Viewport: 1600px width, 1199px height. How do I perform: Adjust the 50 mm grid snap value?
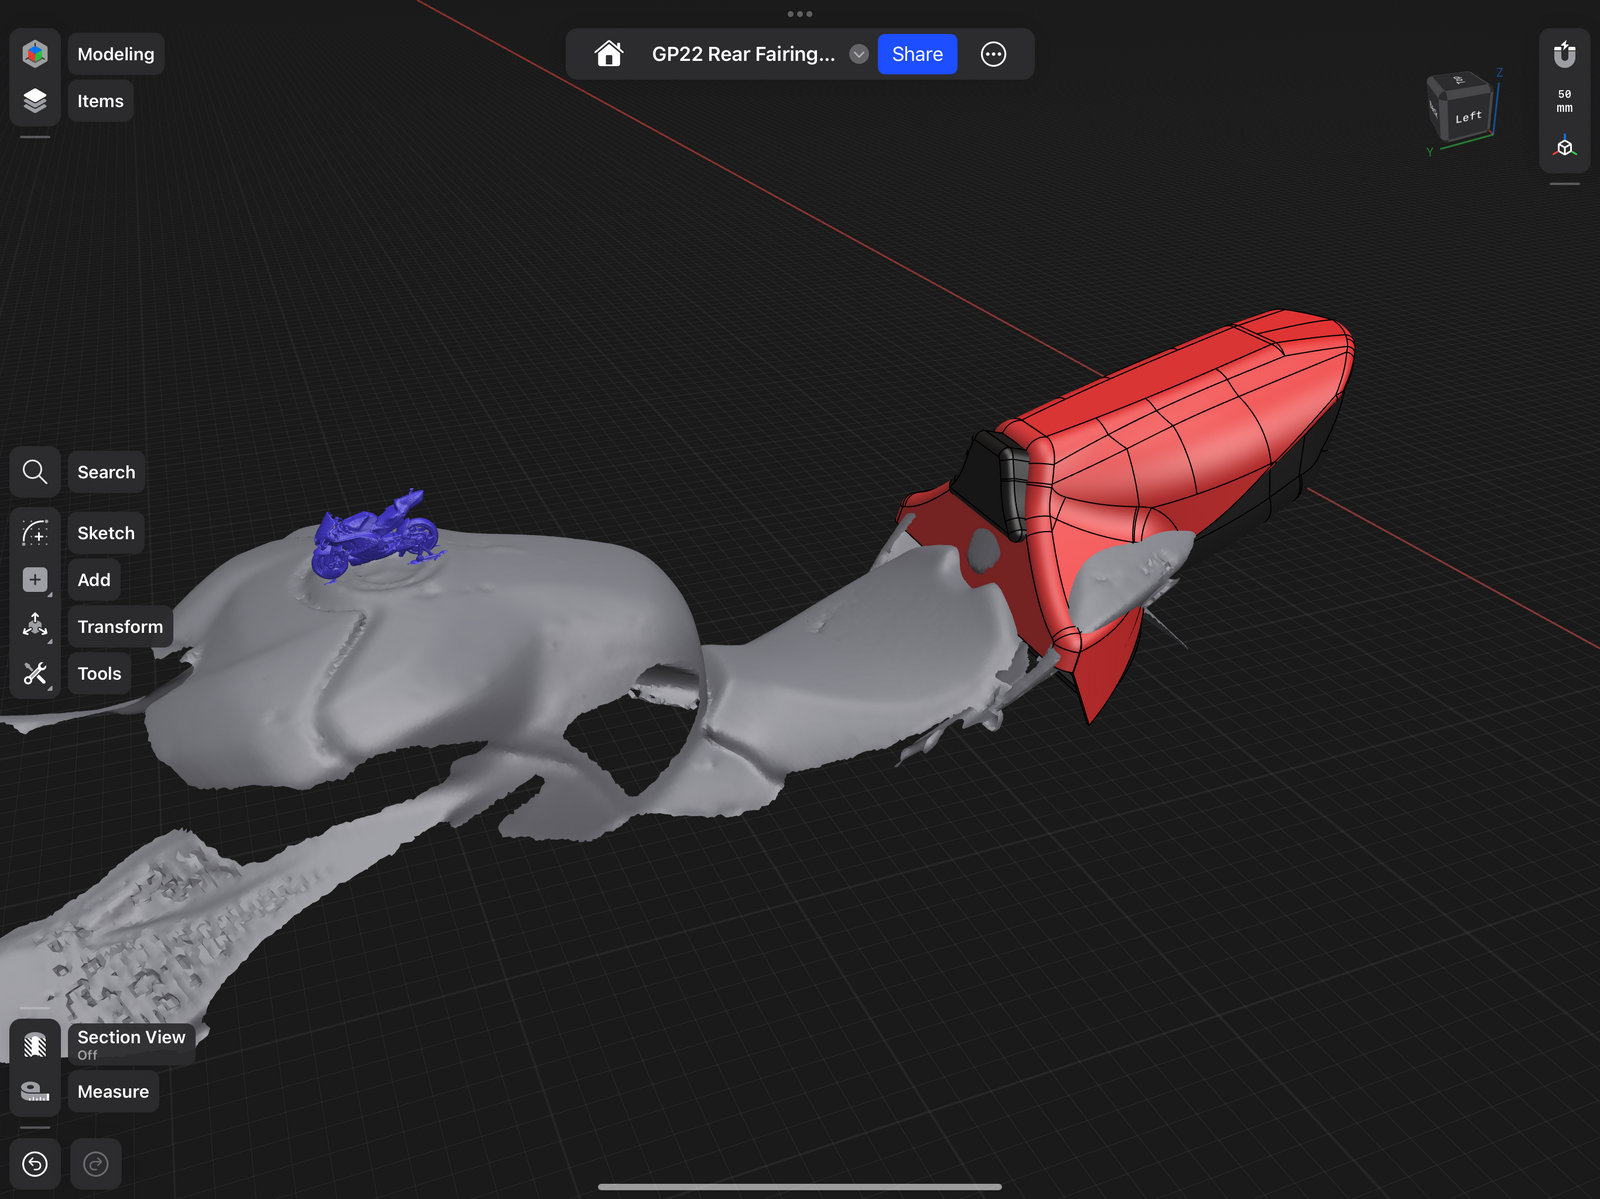tap(1564, 101)
